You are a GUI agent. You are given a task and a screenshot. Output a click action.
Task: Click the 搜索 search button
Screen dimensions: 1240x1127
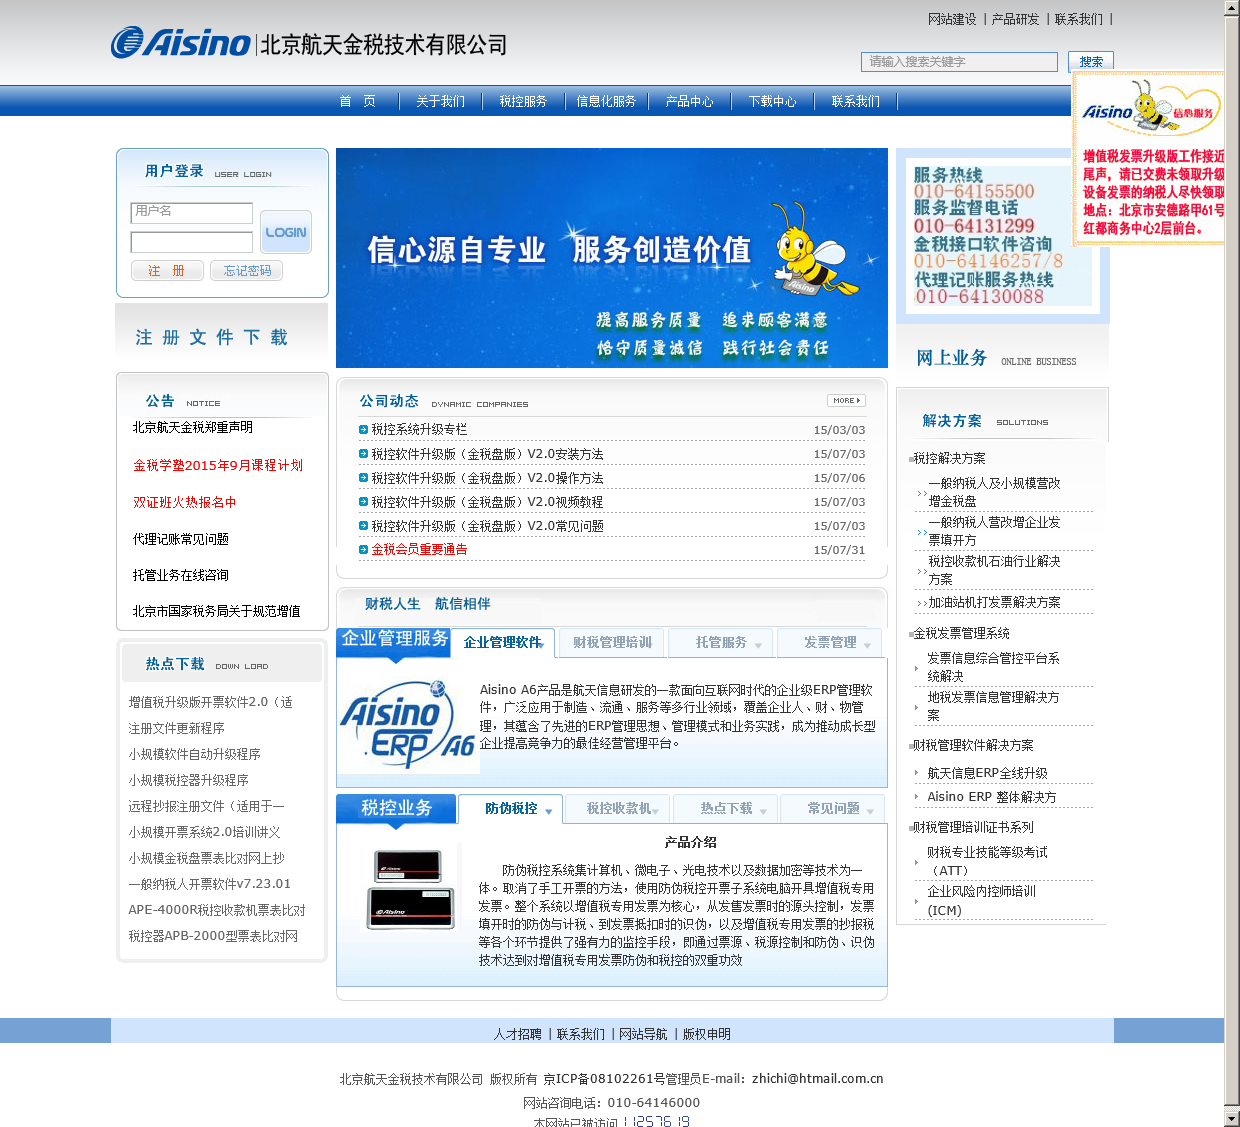coord(1091,61)
